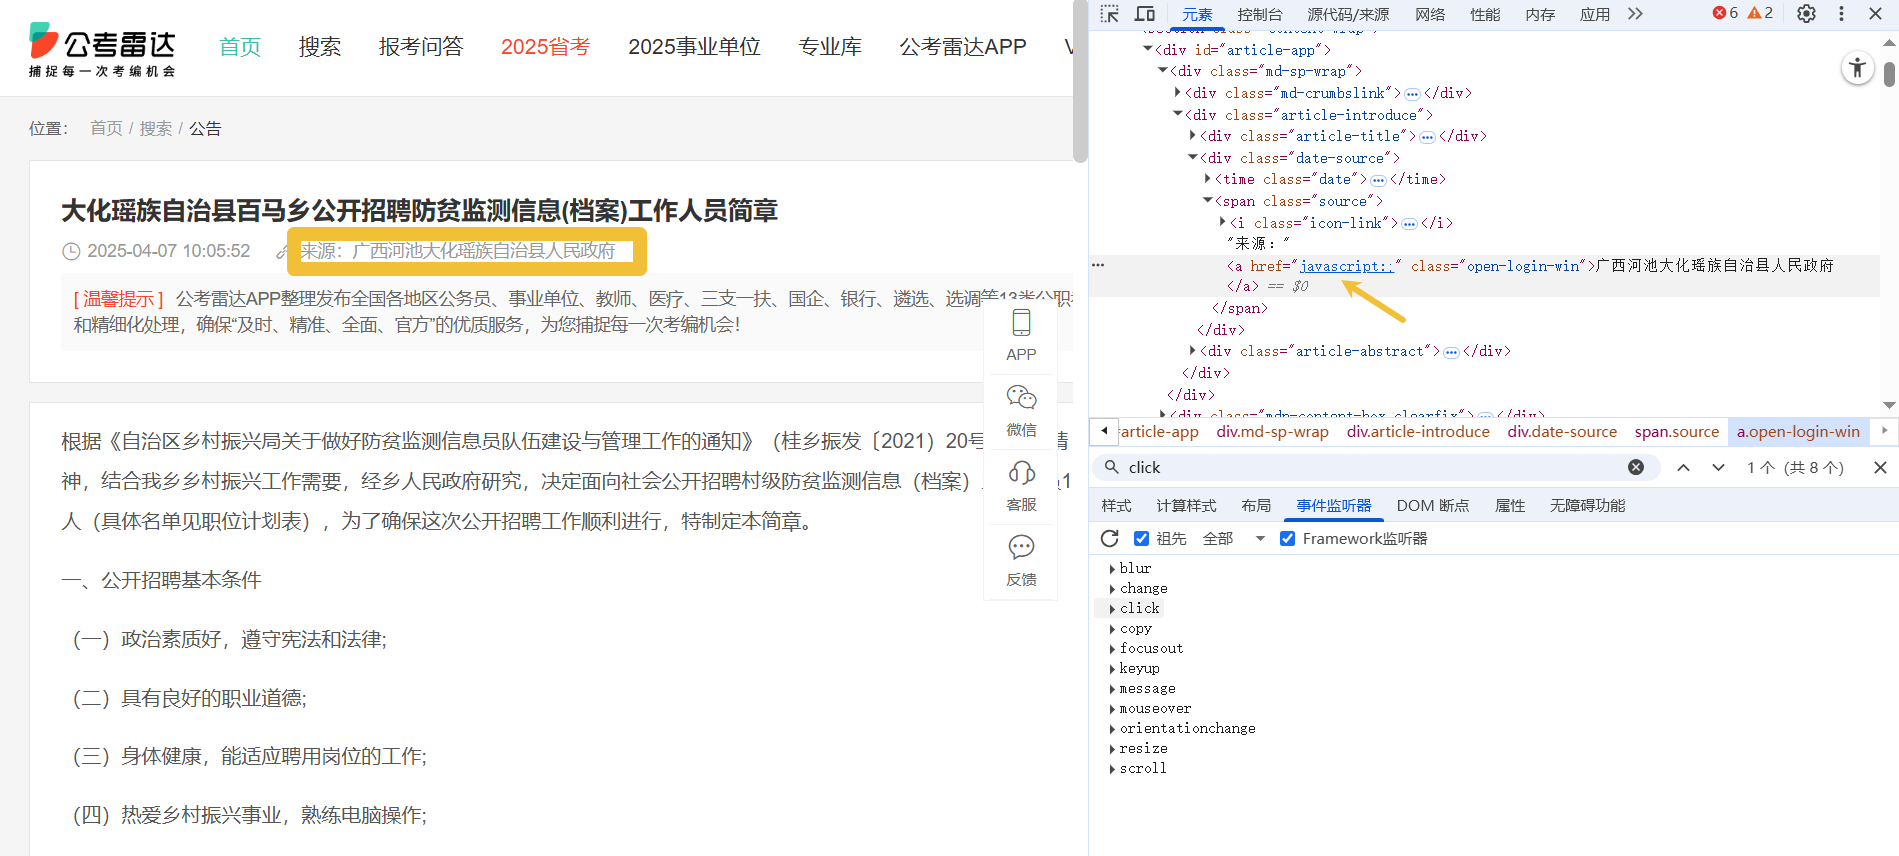Screen dimensions: 1899x856
Task: Open the 2025省考 navigation link
Action: [x=545, y=47]
